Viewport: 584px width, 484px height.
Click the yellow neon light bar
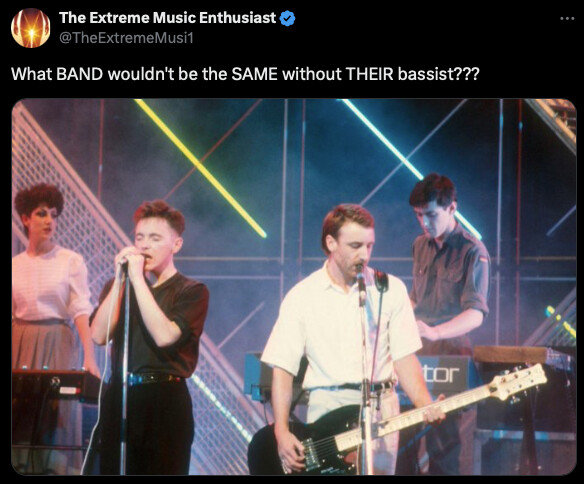[x=200, y=168]
